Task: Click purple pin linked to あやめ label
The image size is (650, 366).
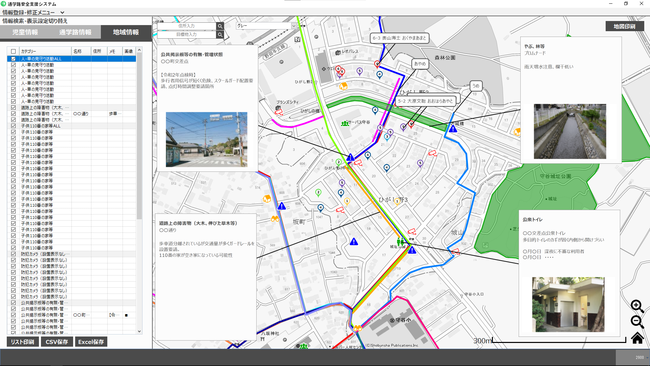Action: click(403, 127)
